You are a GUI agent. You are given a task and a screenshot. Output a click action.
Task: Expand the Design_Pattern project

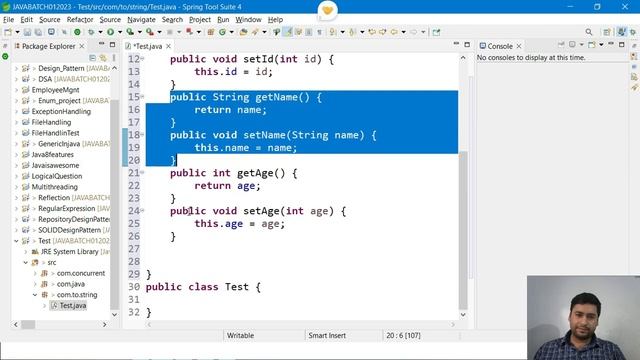click(x=16, y=68)
